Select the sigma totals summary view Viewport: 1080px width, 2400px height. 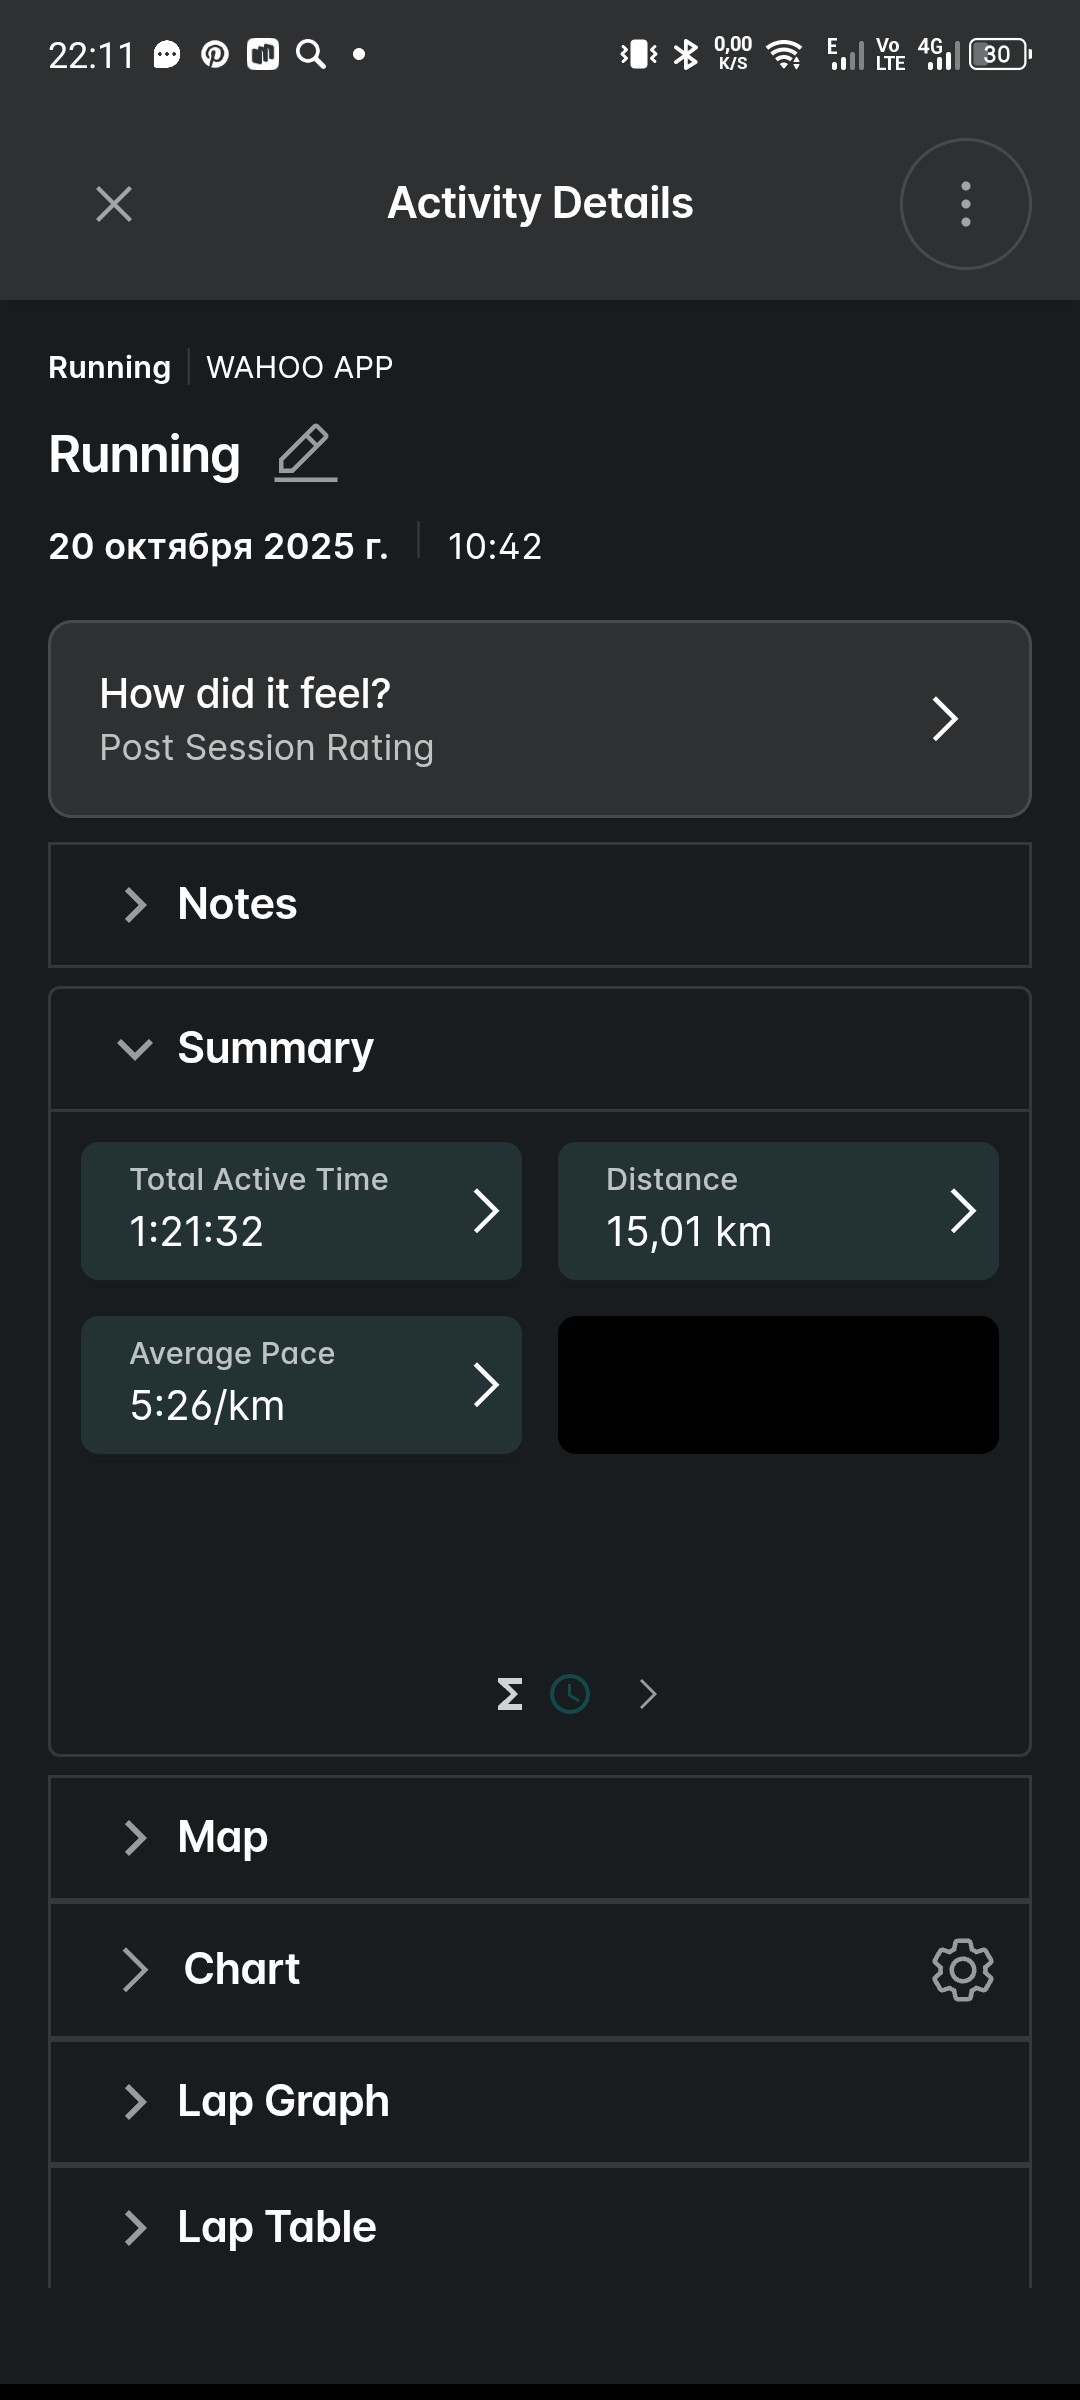(x=510, y=1694)
